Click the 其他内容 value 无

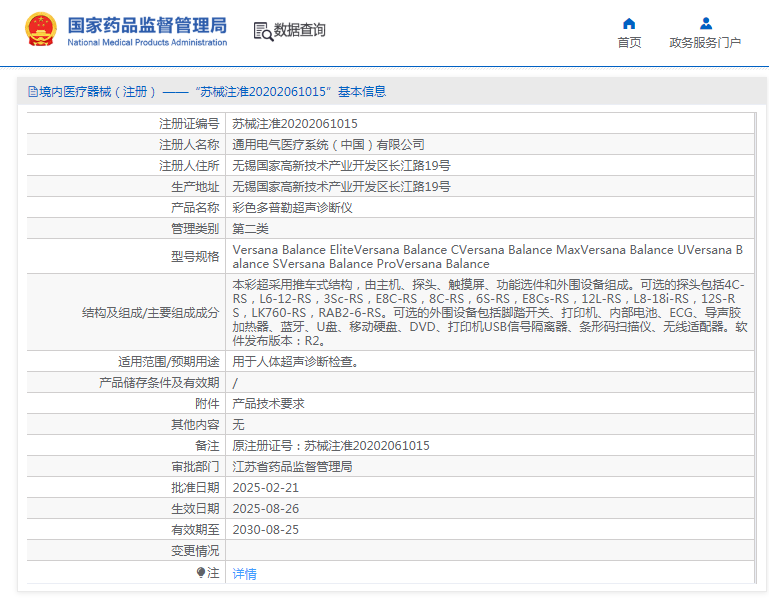click(x=238, y=425)
